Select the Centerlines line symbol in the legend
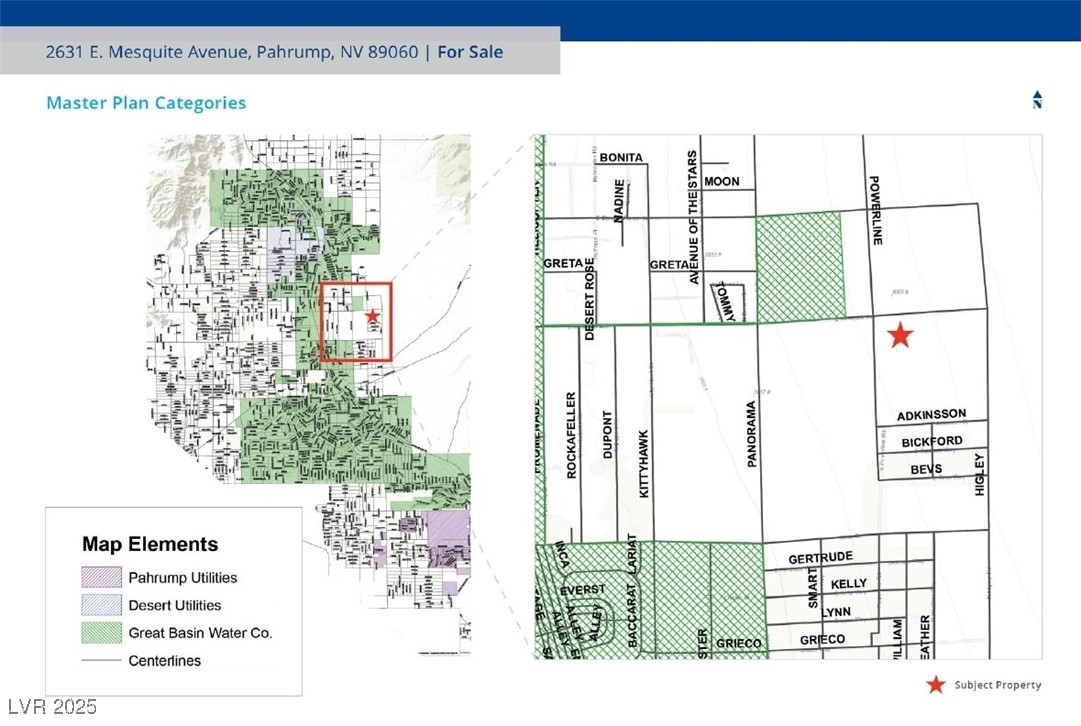Image resolution: width=1081 pixels, height=726 pixels. click(x=102, y=661)
